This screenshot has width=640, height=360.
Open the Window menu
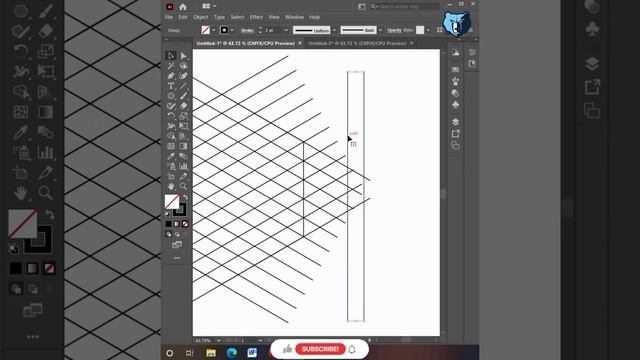click(294, 17)
